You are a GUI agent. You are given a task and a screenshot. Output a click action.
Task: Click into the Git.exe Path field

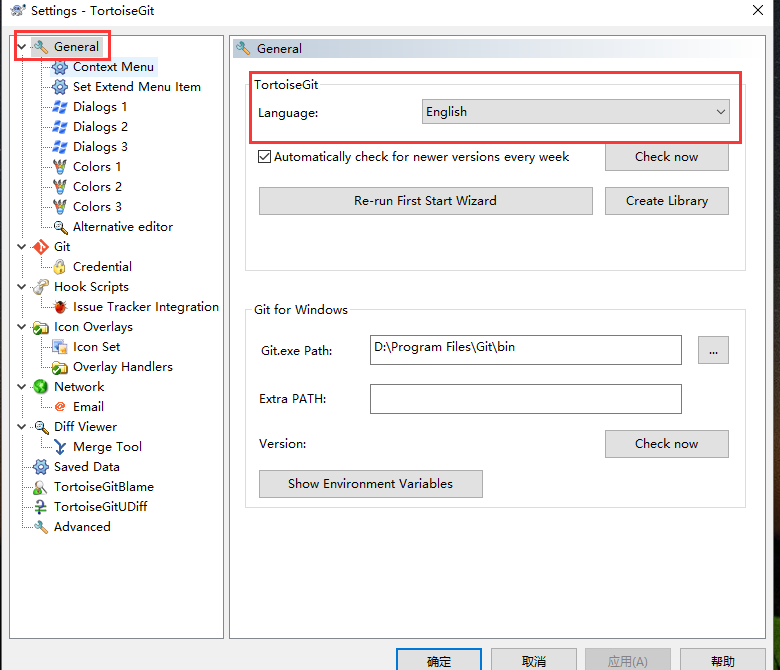pos(526,350)
